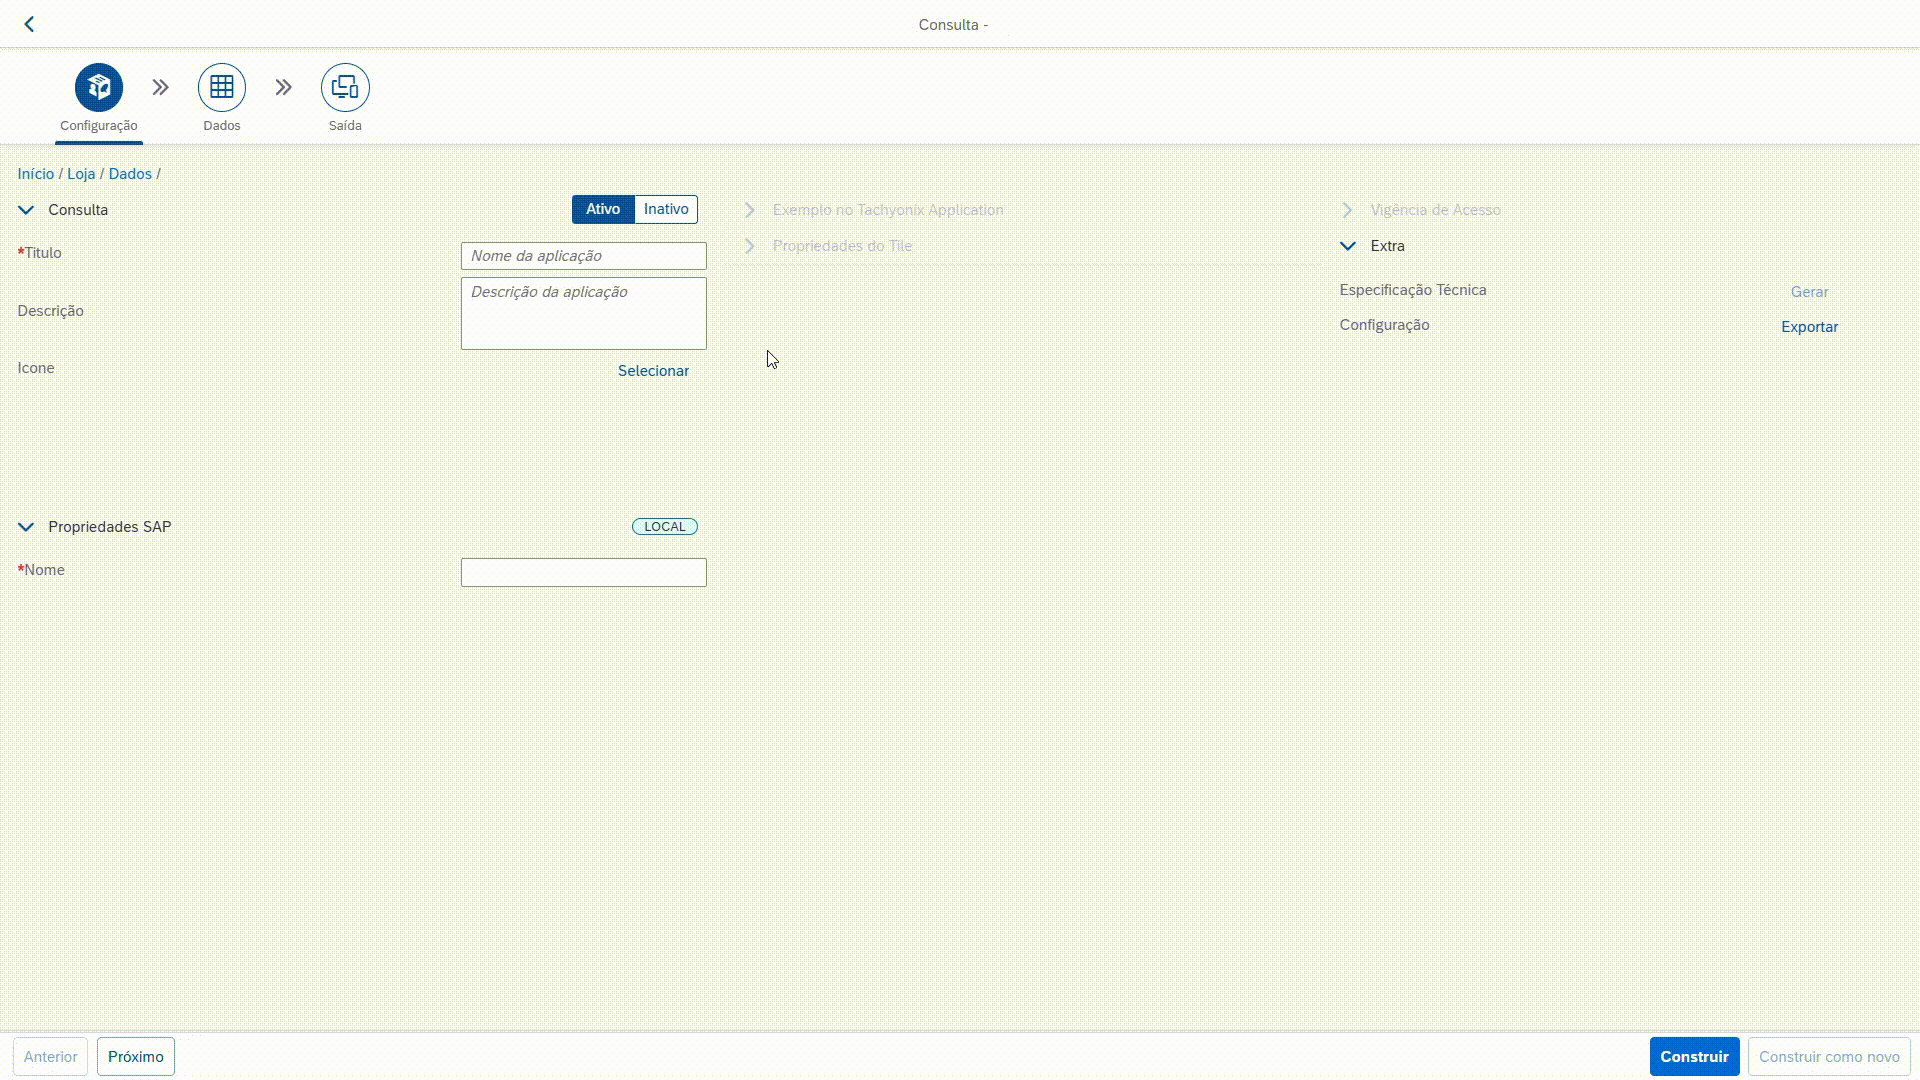Screen dimensions: 1920x1080
Task: Set status toggle to Ativo
Action: pos(603,209)
